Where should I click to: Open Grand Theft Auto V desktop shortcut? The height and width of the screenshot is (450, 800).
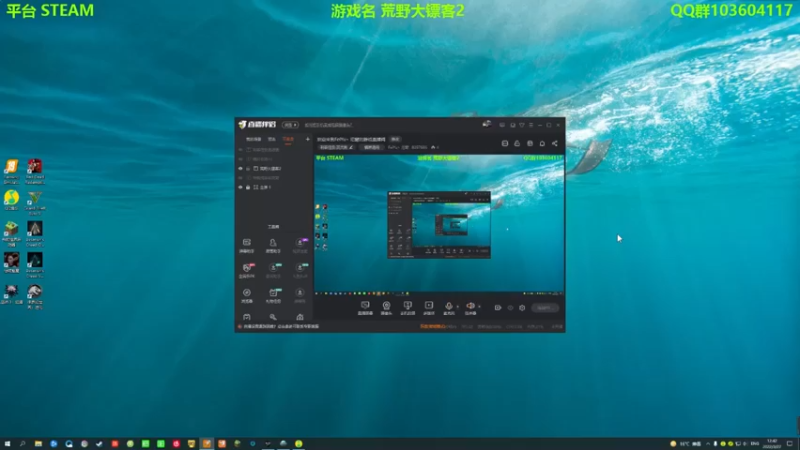35,203
